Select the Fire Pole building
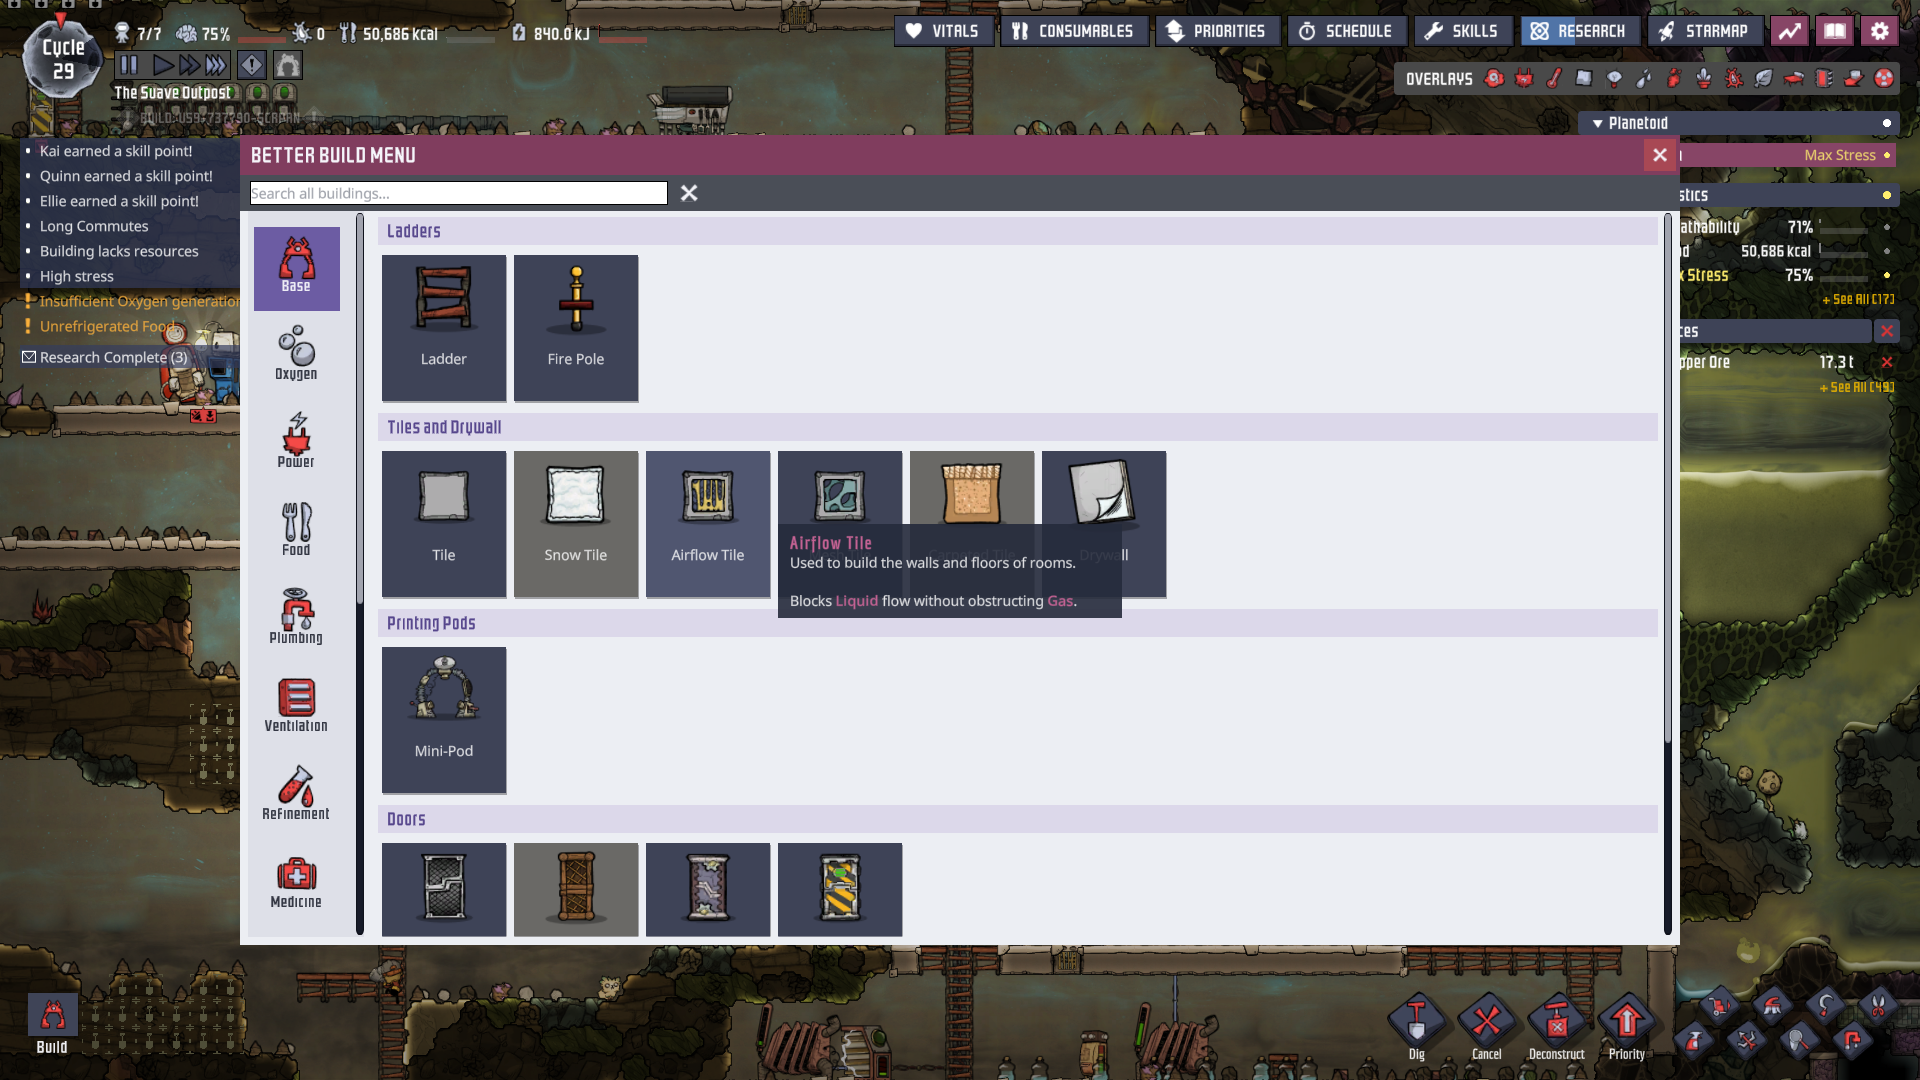This screenshot has height=1080, width=1920. pyautogui.click(x=576, y=328)
